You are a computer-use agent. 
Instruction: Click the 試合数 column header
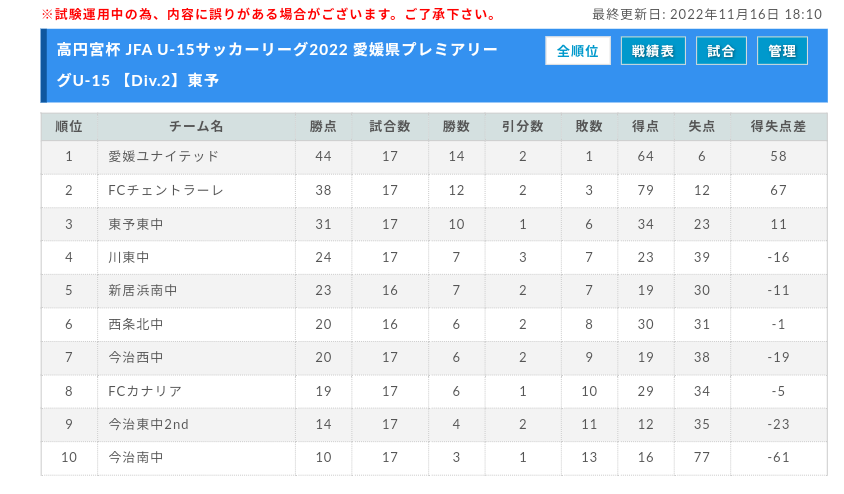click(x=390, y=127)
